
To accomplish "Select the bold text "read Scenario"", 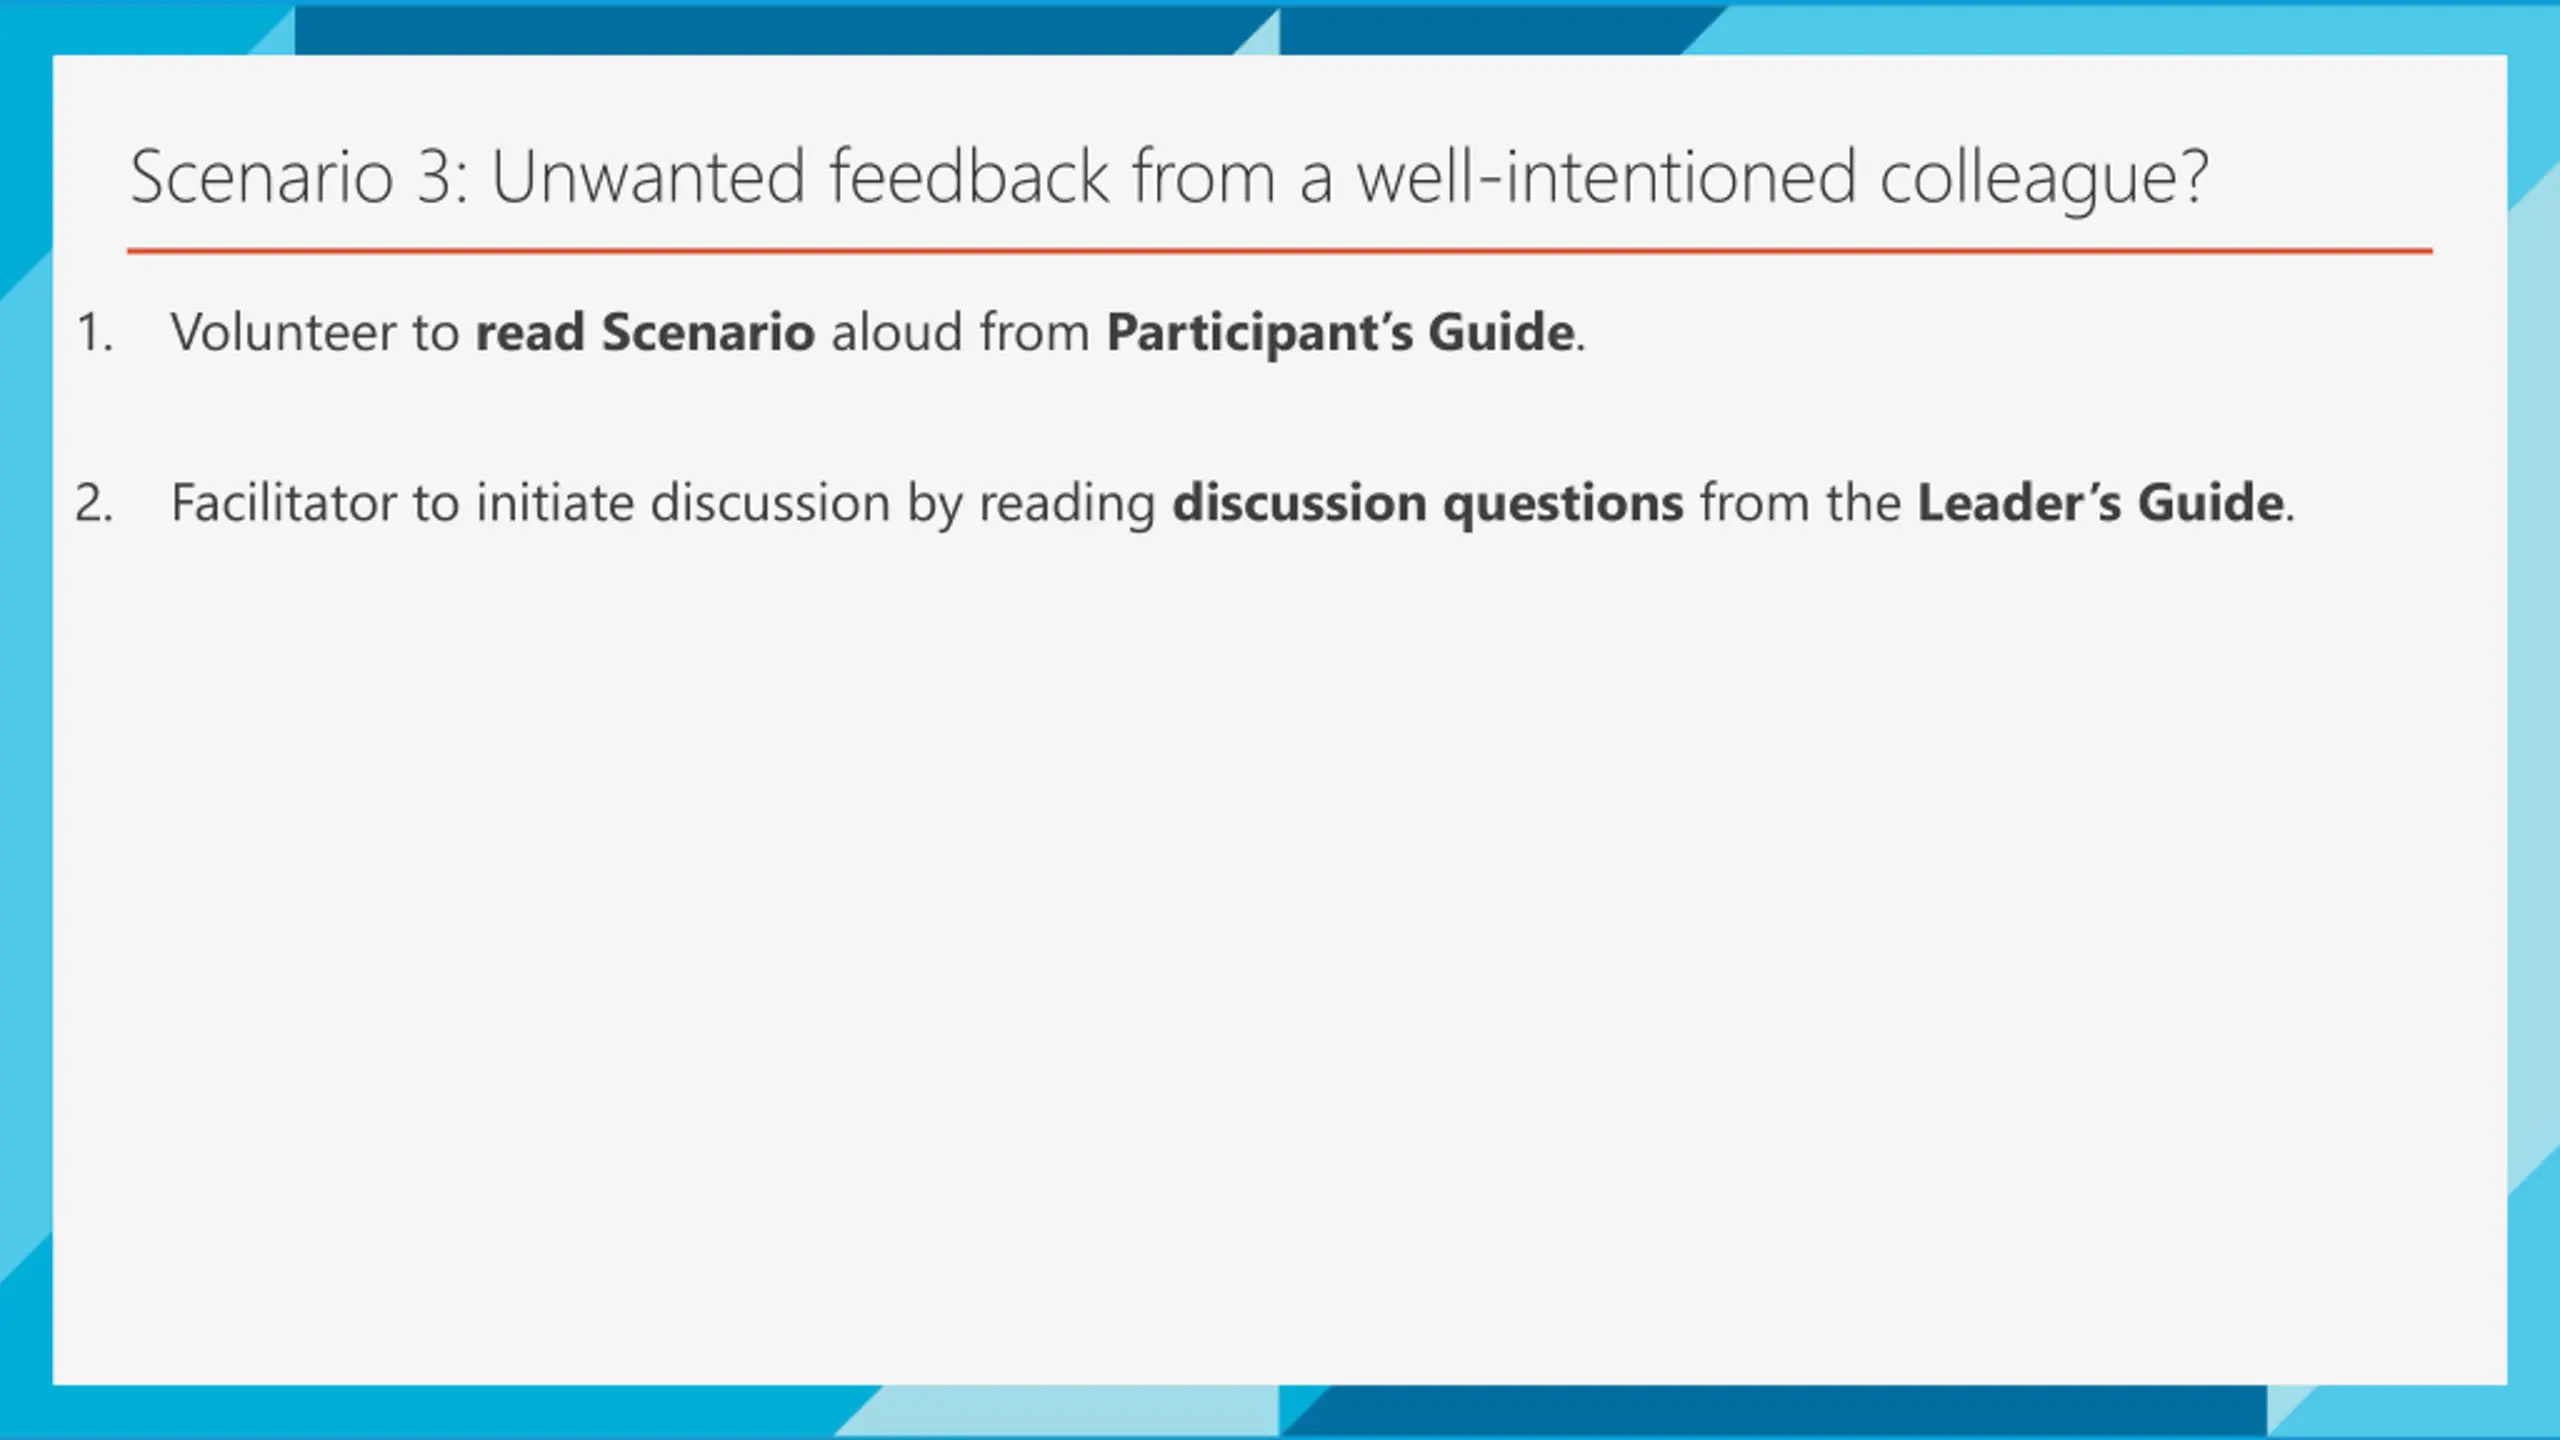I will tap(645, 332).
